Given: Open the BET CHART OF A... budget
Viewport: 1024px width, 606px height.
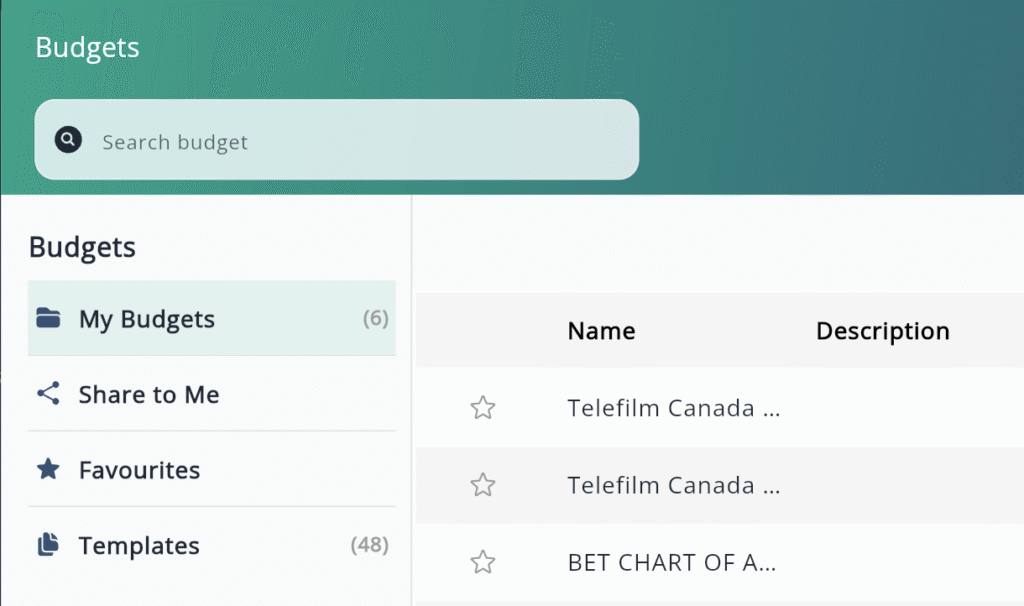Looking at the screenshot, I should 671,562.
